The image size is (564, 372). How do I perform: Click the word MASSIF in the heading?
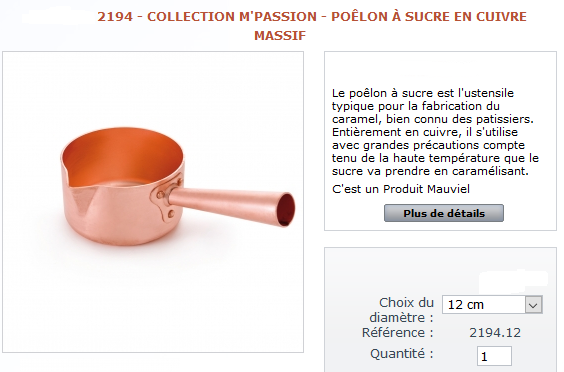tap(280, 35)
